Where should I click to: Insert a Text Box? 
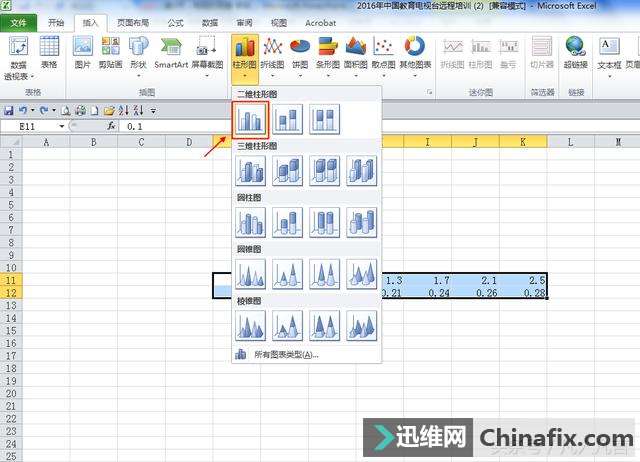(609, 58)
